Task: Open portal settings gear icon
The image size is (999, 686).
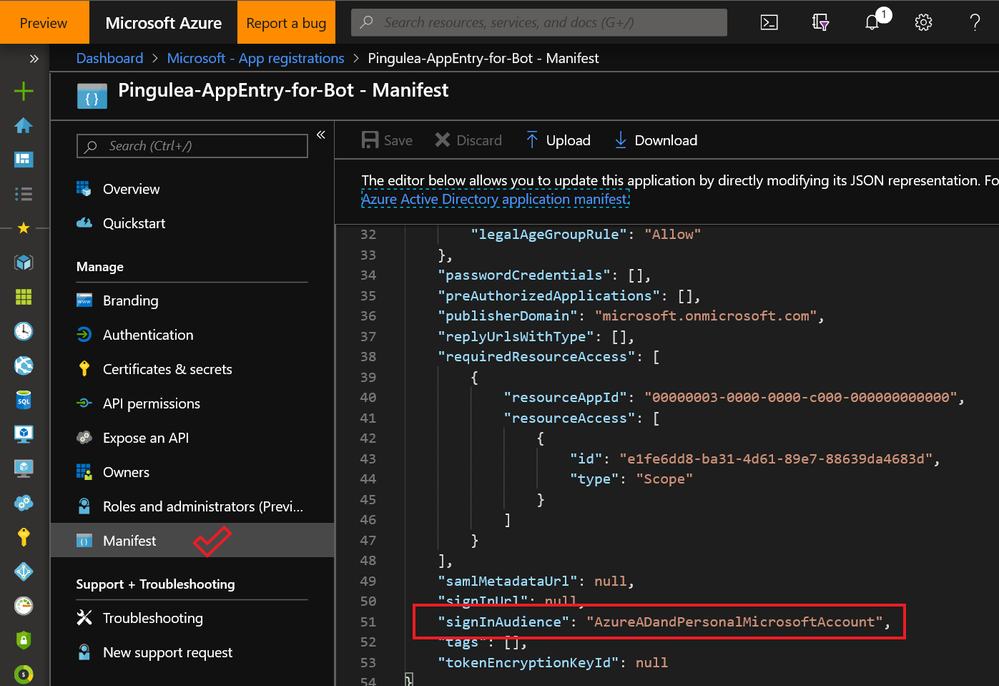Action: coord(924,22)
